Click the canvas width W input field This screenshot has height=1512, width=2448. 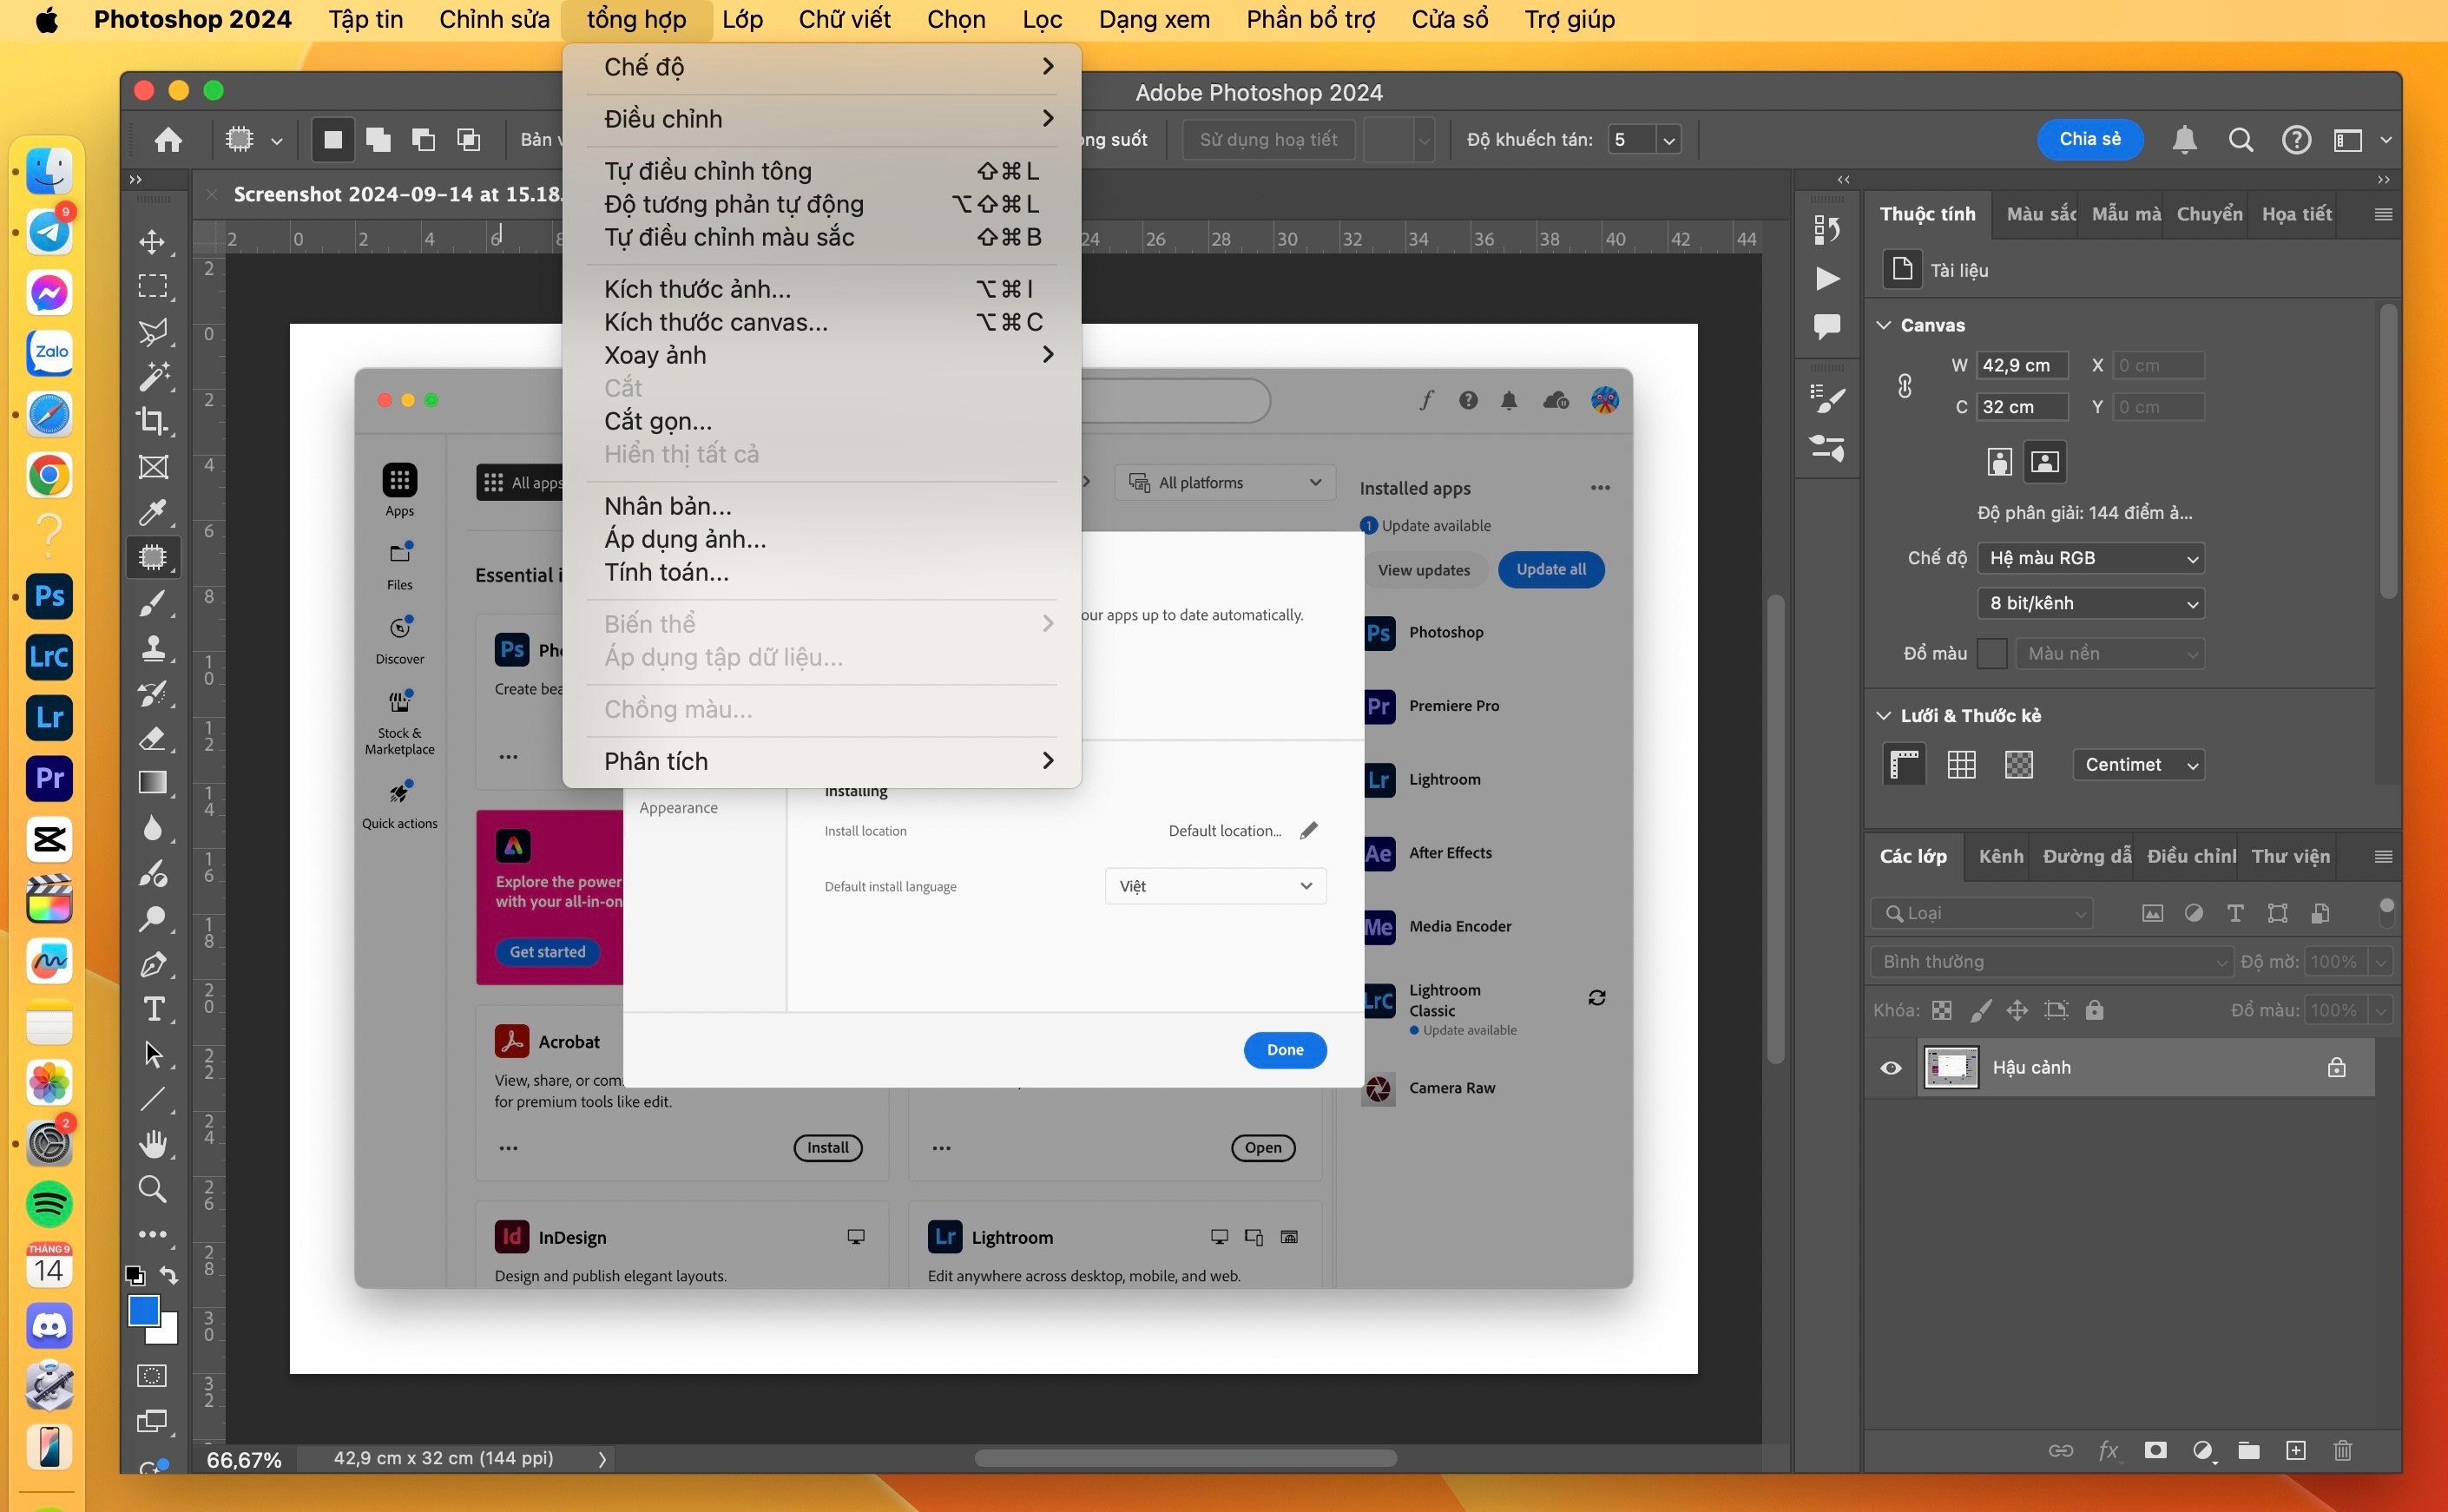click(2020, 366)
